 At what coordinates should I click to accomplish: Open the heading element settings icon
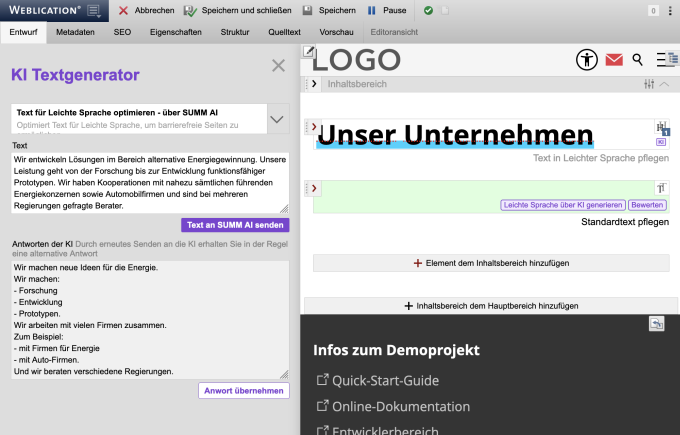tap(661, 126)
